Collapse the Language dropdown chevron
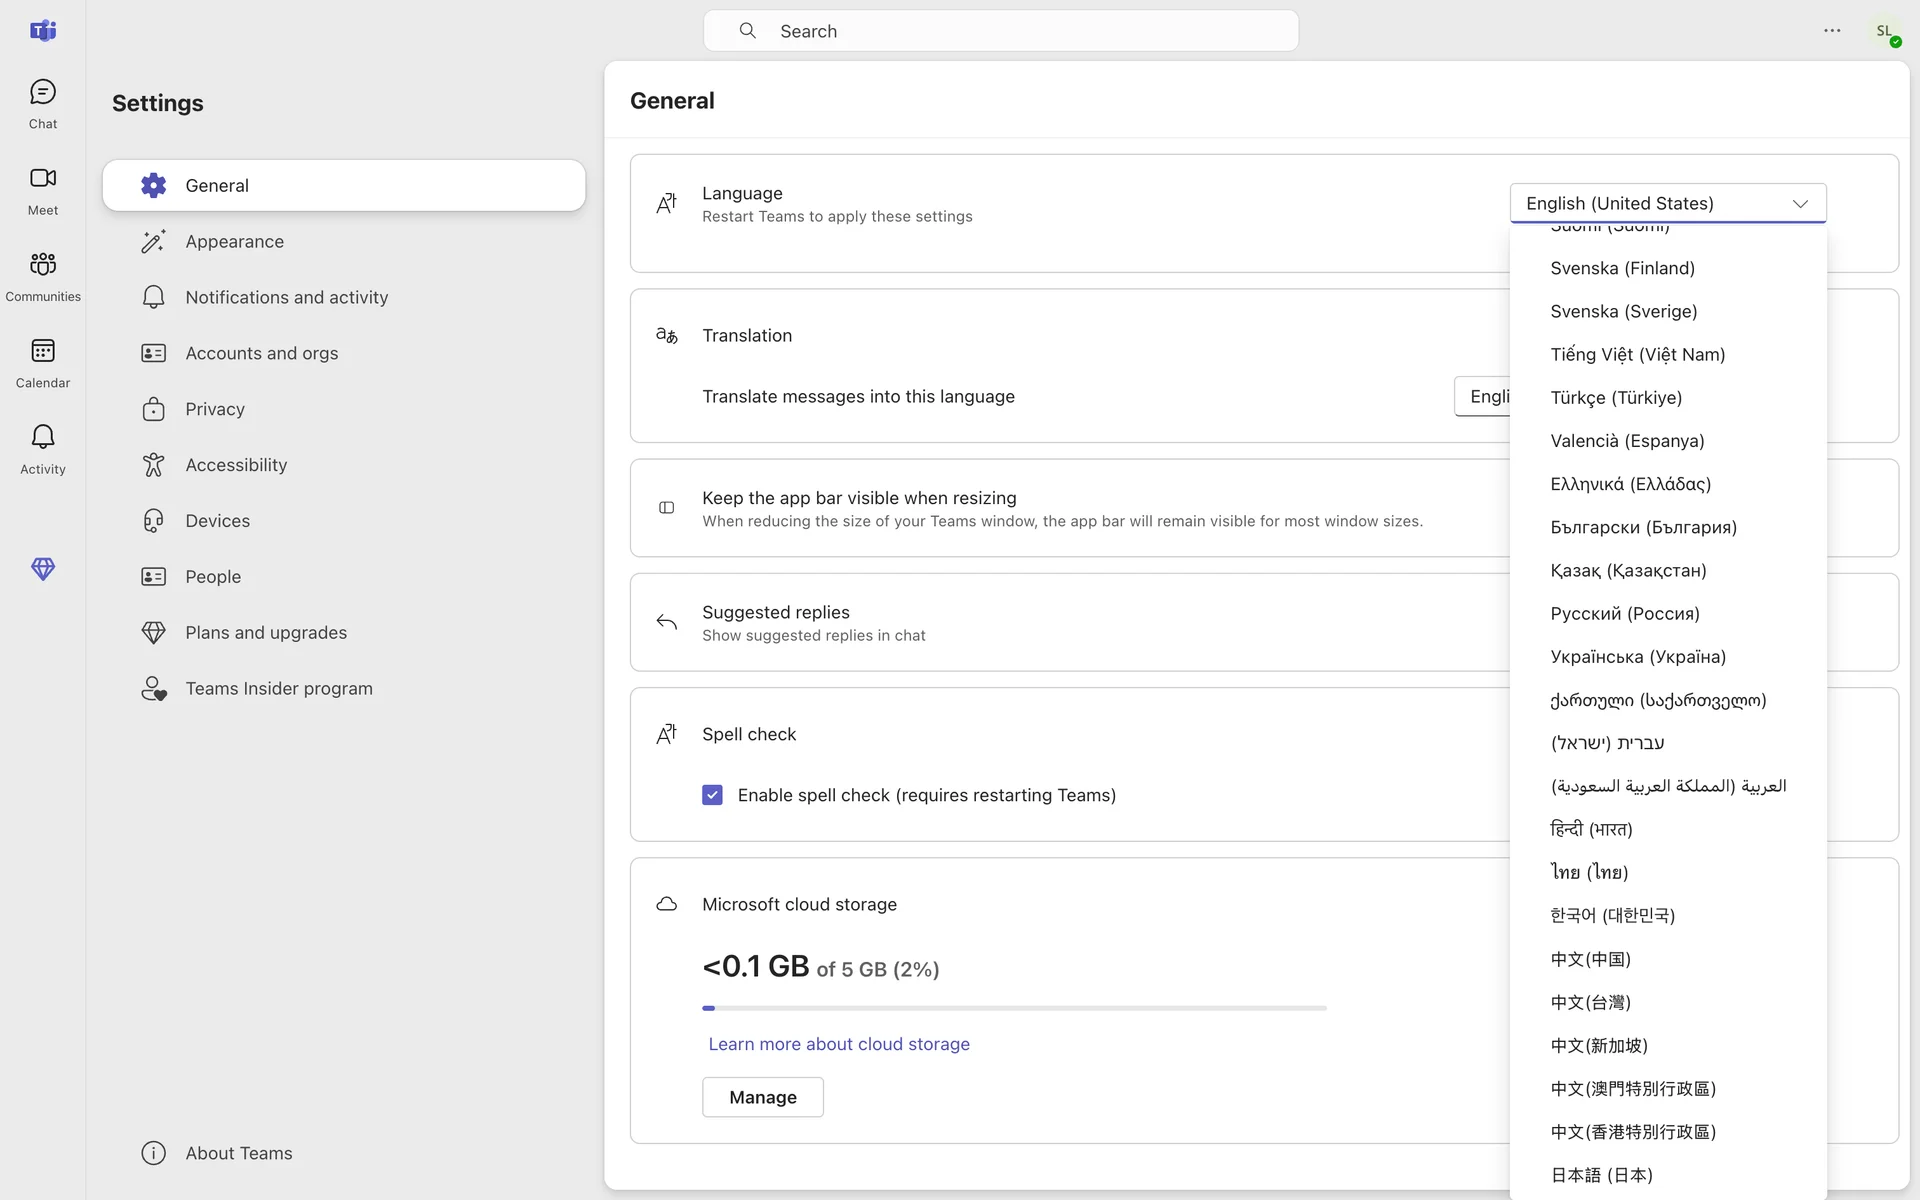1920x1200 pixels. tap(1800, 204)
